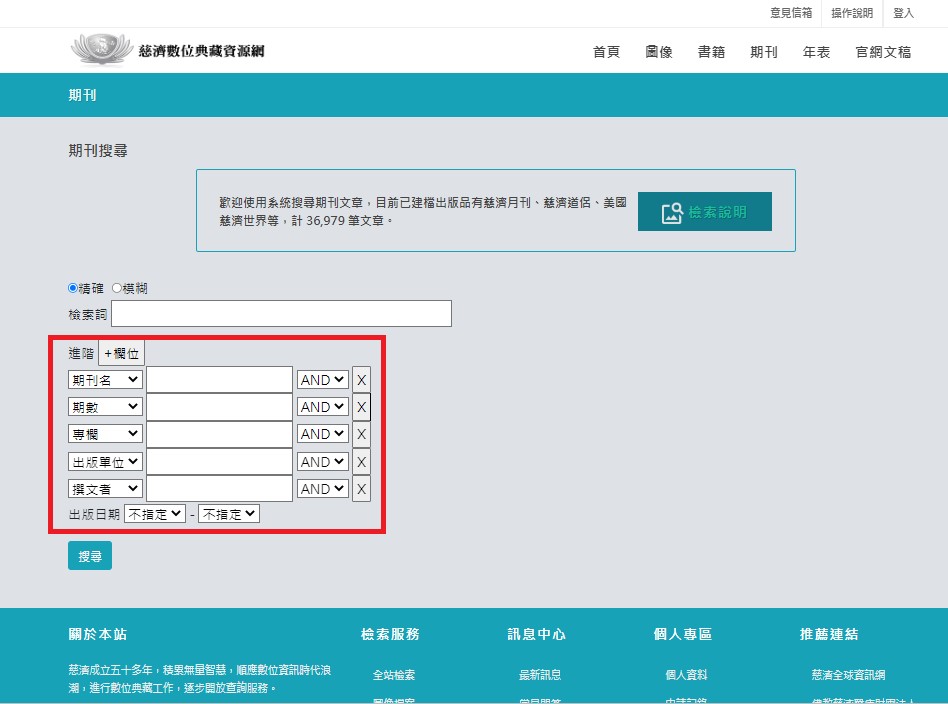This screenshot has height=704, width=948.
Task: Remove the 出版單位 search field row
Action: (x=362, y=462)
